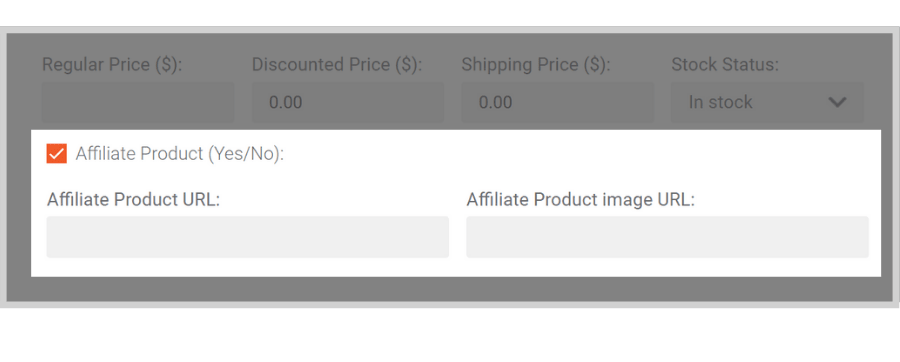This screenshot has width=900, height=362.
Task: Click the blank space right of the Affiliate Product (Yes/No) label
Action: click(574, 154)
